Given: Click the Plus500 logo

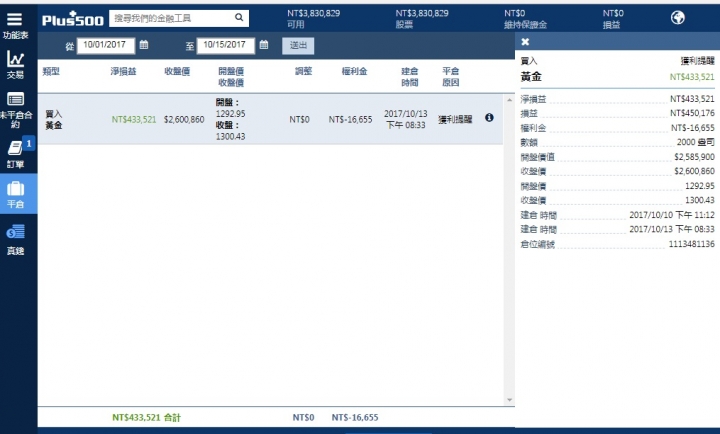Looking at the screenshot, I should 71,18.
